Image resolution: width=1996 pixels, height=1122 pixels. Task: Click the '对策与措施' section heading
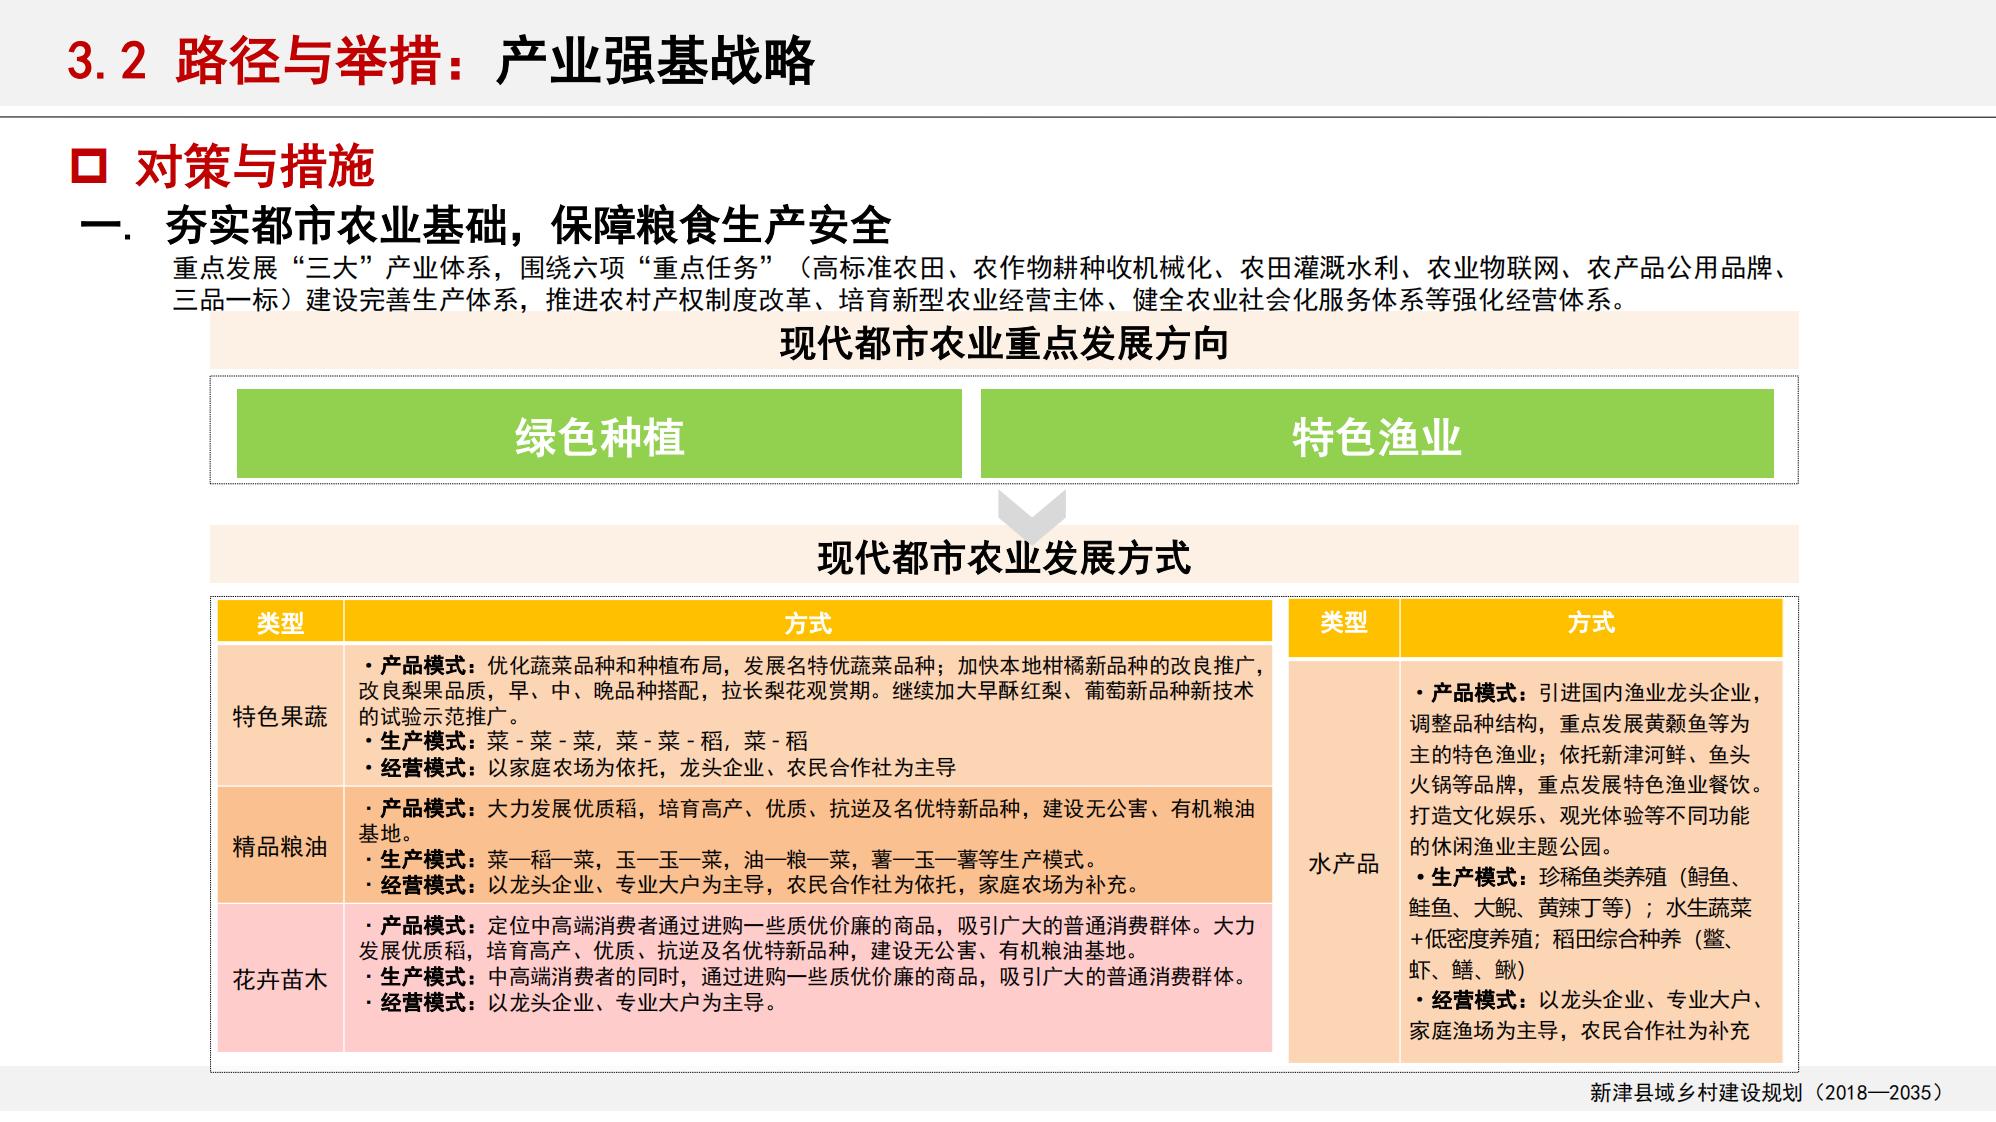click(x=254, y=166)
